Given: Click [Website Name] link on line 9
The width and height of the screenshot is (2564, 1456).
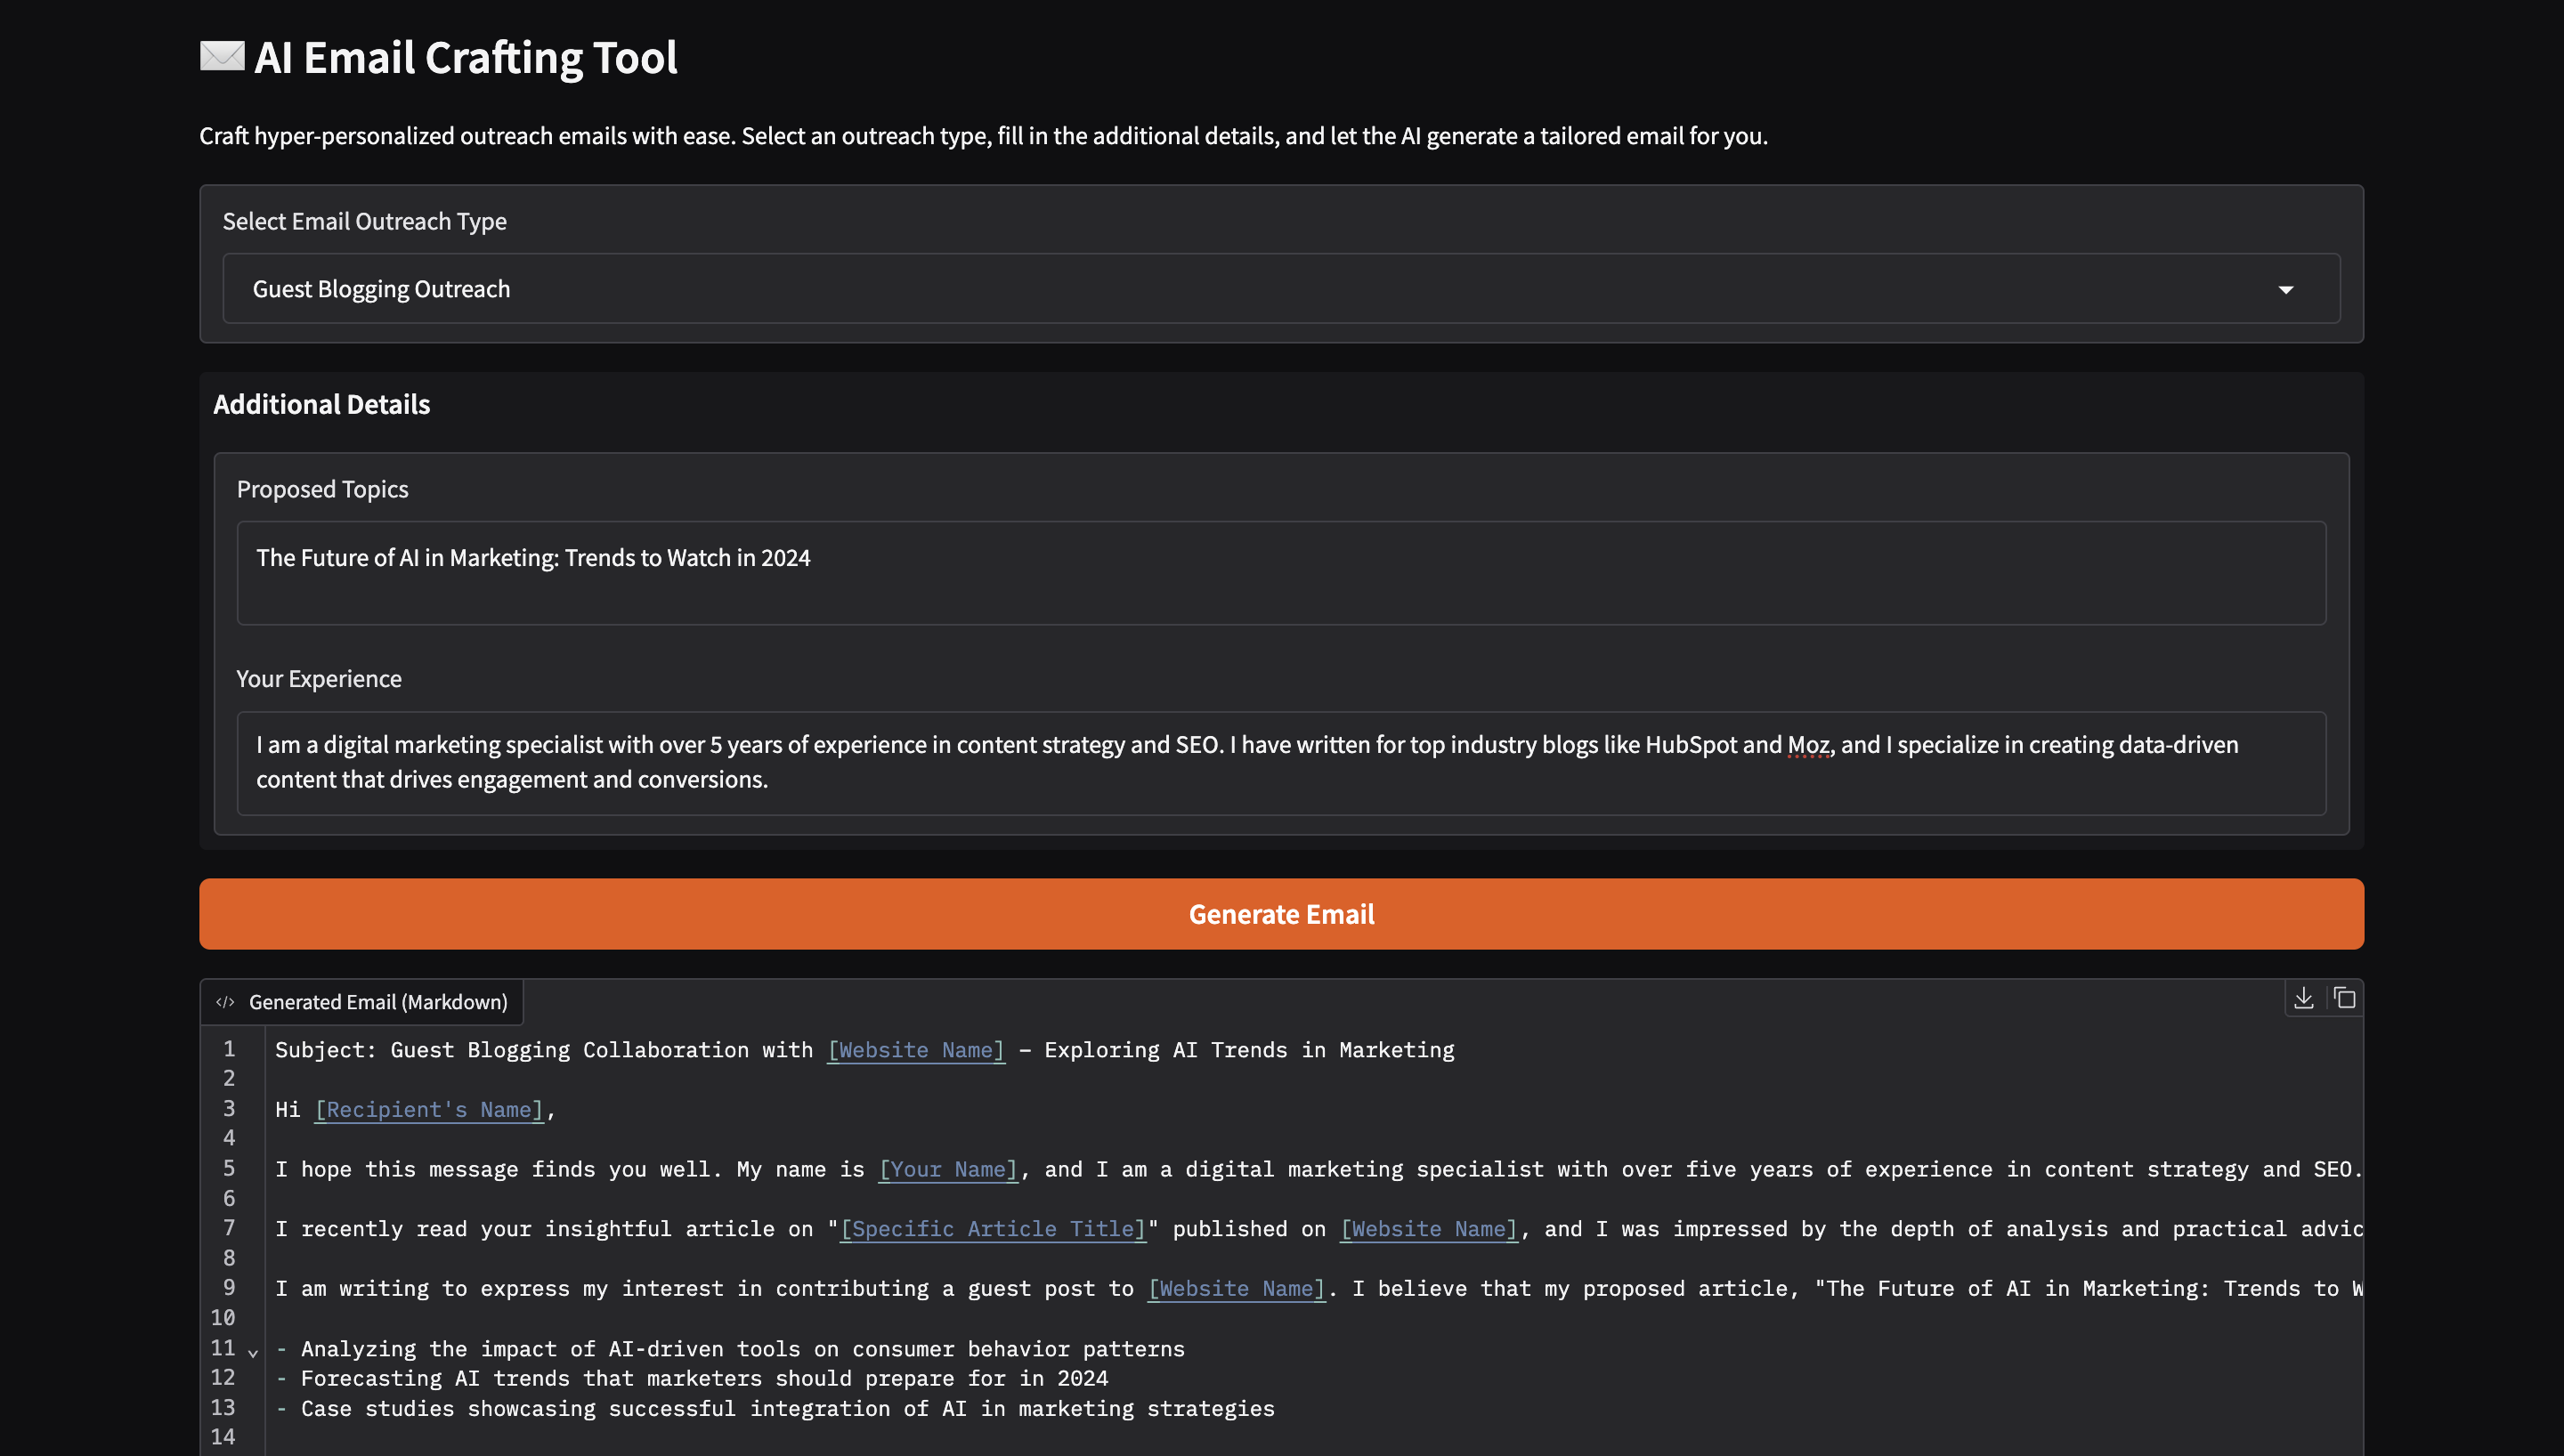Looking at the screenshot, I should 1236,1289.
